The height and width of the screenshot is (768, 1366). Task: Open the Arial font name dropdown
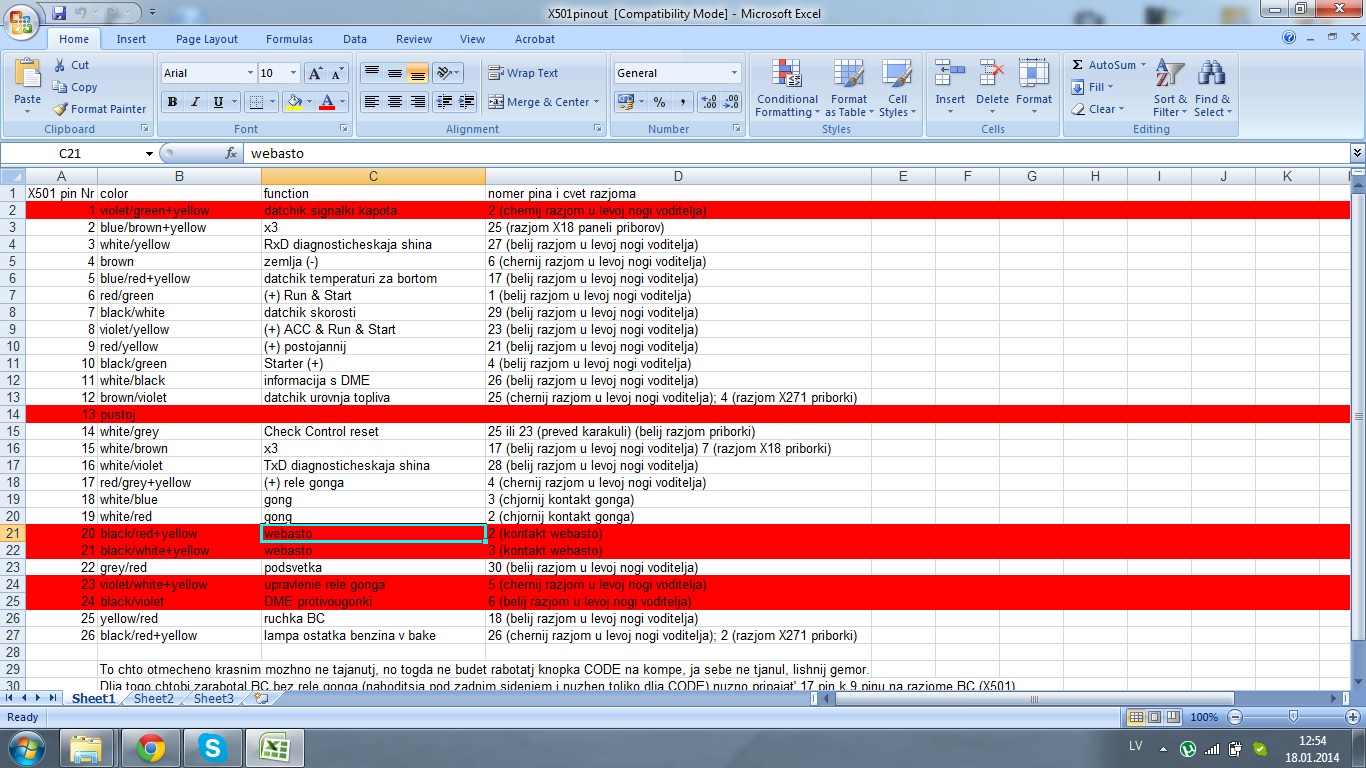pyautogui.click(x=250, y=73)
